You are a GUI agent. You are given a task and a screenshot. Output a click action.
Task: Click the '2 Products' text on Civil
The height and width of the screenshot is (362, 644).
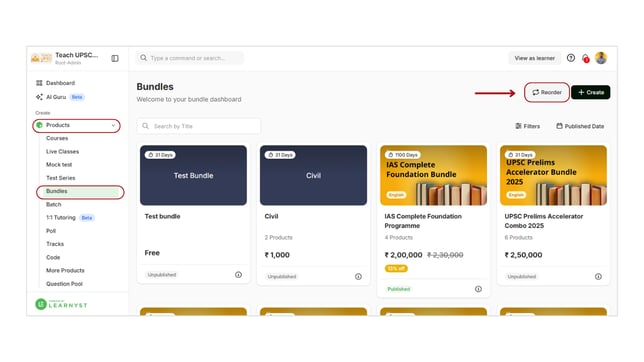click(x=278, y=237)
